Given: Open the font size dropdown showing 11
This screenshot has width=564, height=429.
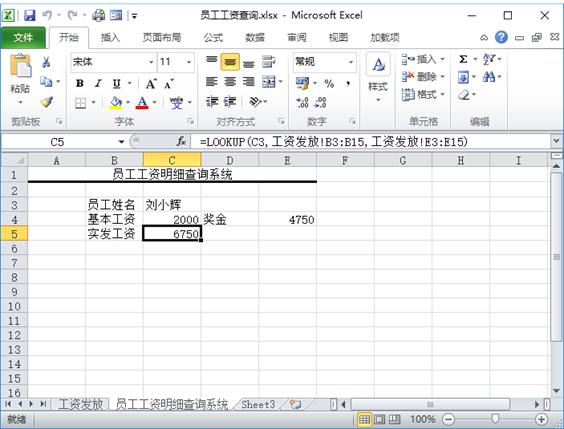Looking at the screenshot, I should [189, 62].
